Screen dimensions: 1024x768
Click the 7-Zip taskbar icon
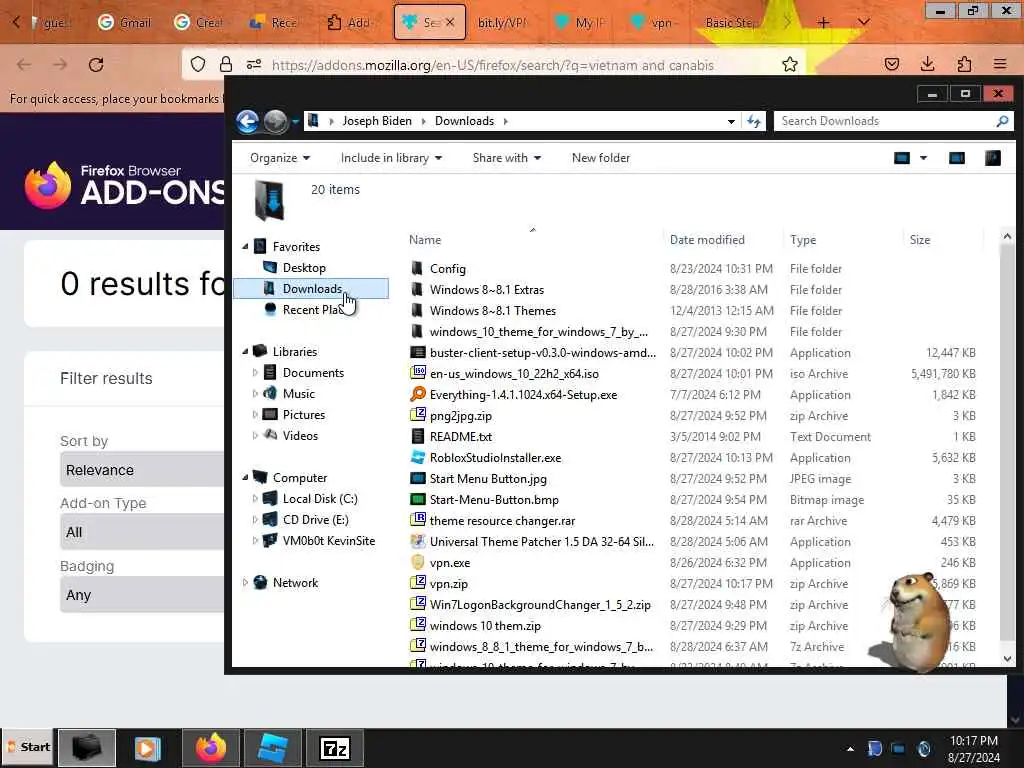coord(335,748)
